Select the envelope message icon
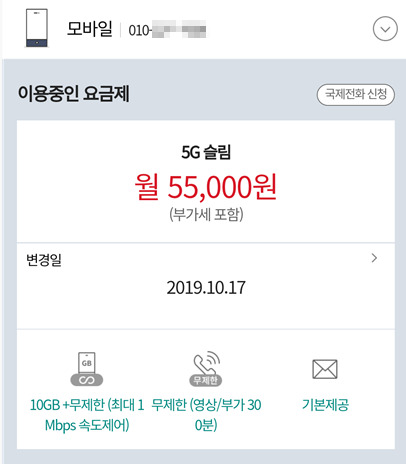The height and width of the screenshot is (464, 406). [325, 369]
